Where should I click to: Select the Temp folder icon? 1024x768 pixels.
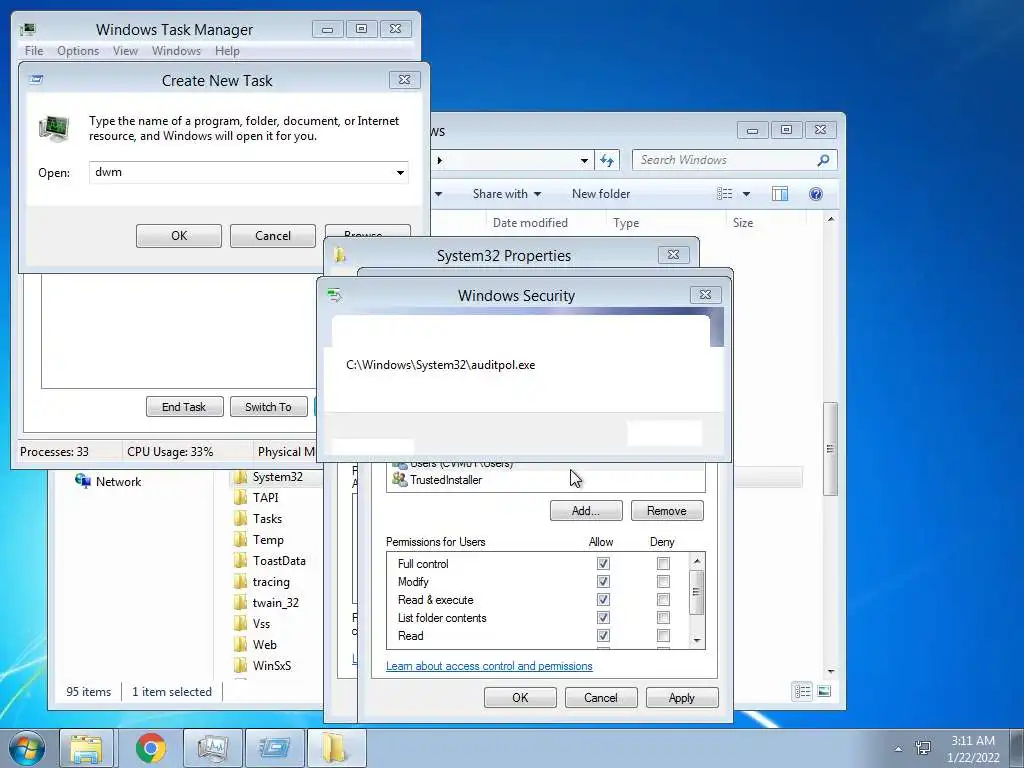[240, 539]
